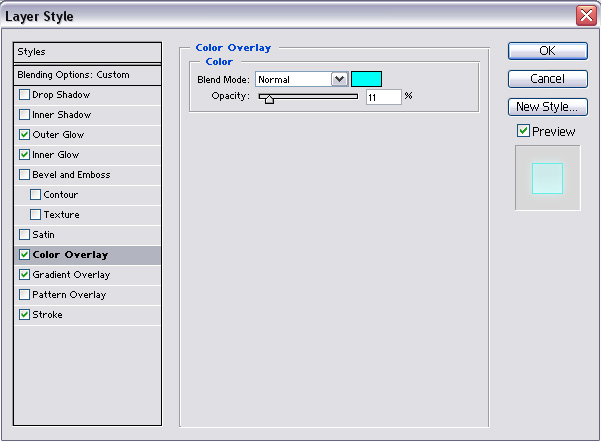Uncheck the Outer Glow effect
Image resolution: width=601 pixels, height=442 pixels.
[x=24, y=135]
